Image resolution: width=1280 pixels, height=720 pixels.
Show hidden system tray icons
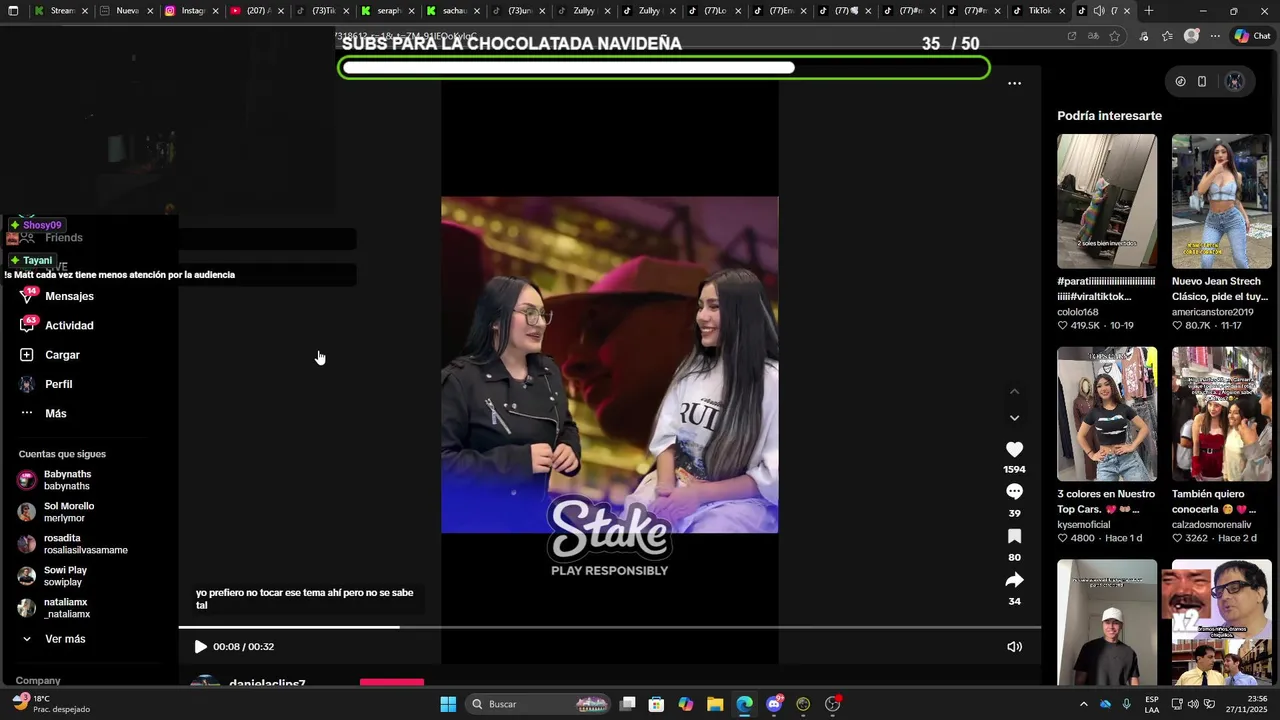1083,704
